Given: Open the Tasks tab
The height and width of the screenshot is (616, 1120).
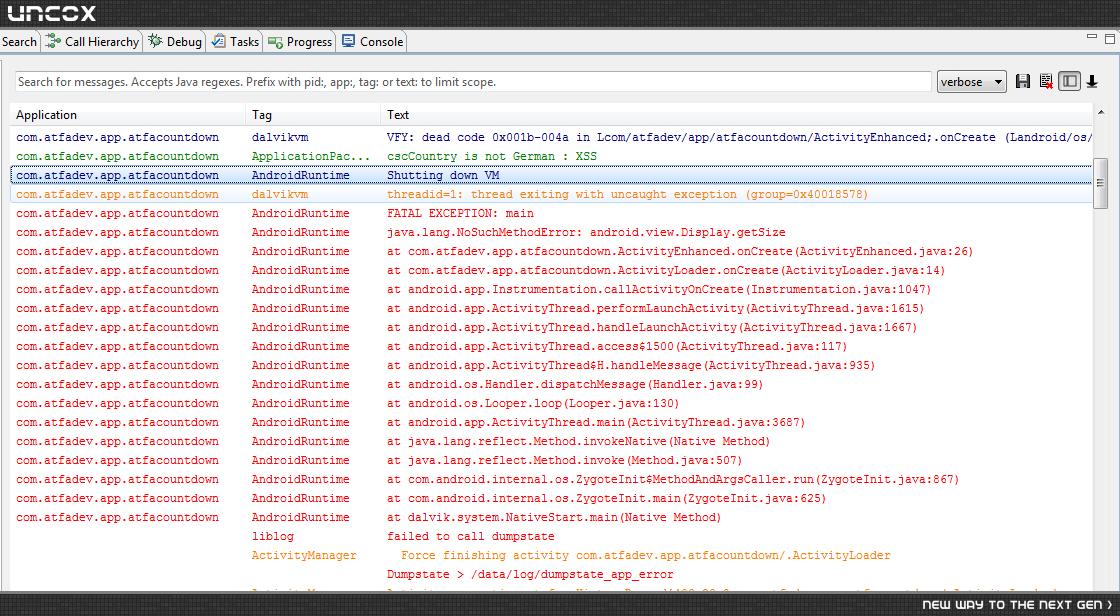Looking at the screenshot, I should coord(235,41).
